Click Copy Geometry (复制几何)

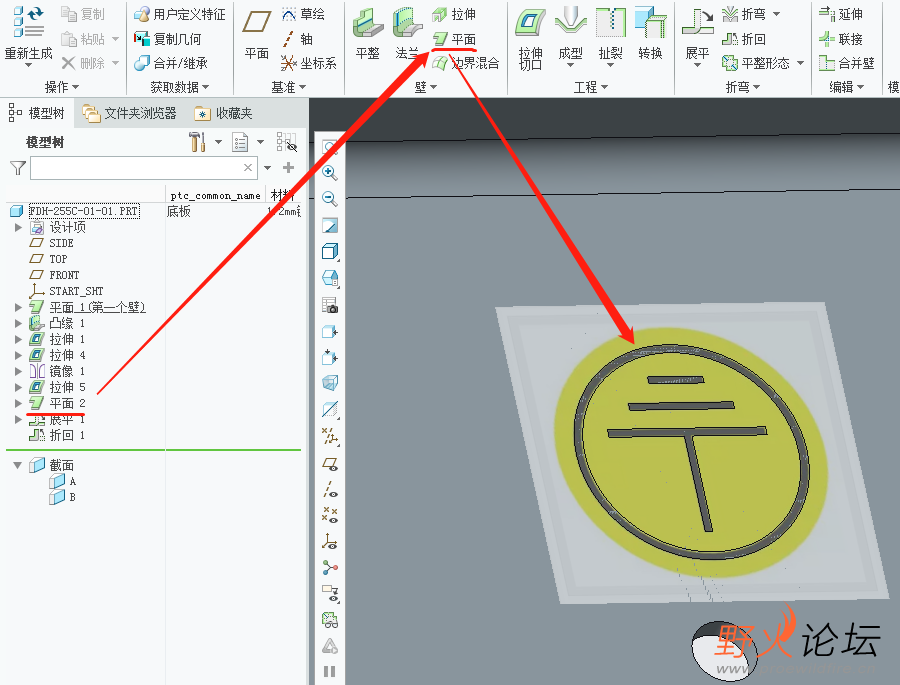coord(168,39)
